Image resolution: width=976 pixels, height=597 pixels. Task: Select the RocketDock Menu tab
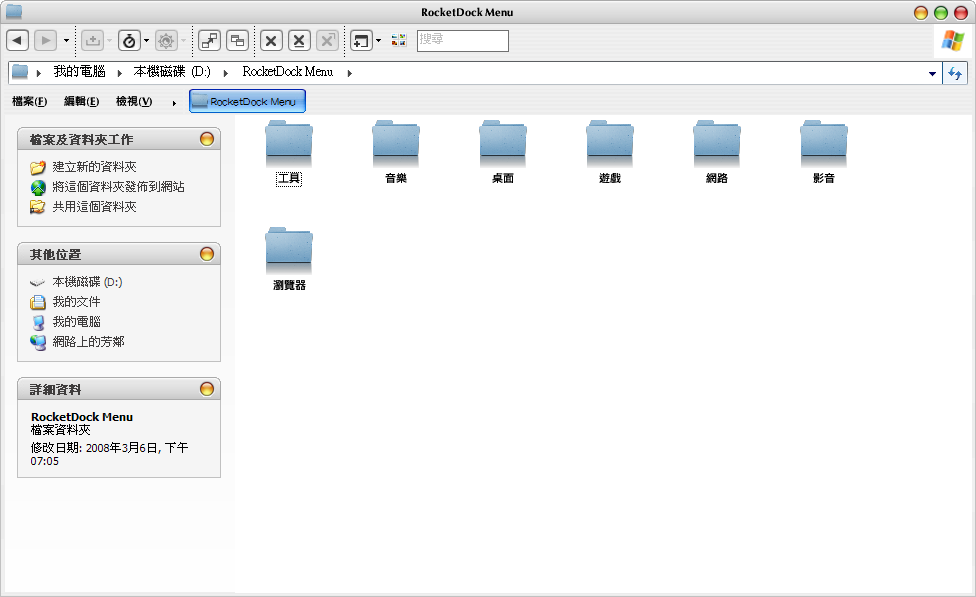click(247, 101)
